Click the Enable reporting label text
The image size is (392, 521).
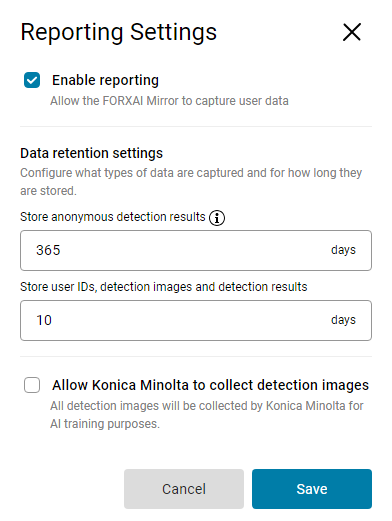click(105, 80)
